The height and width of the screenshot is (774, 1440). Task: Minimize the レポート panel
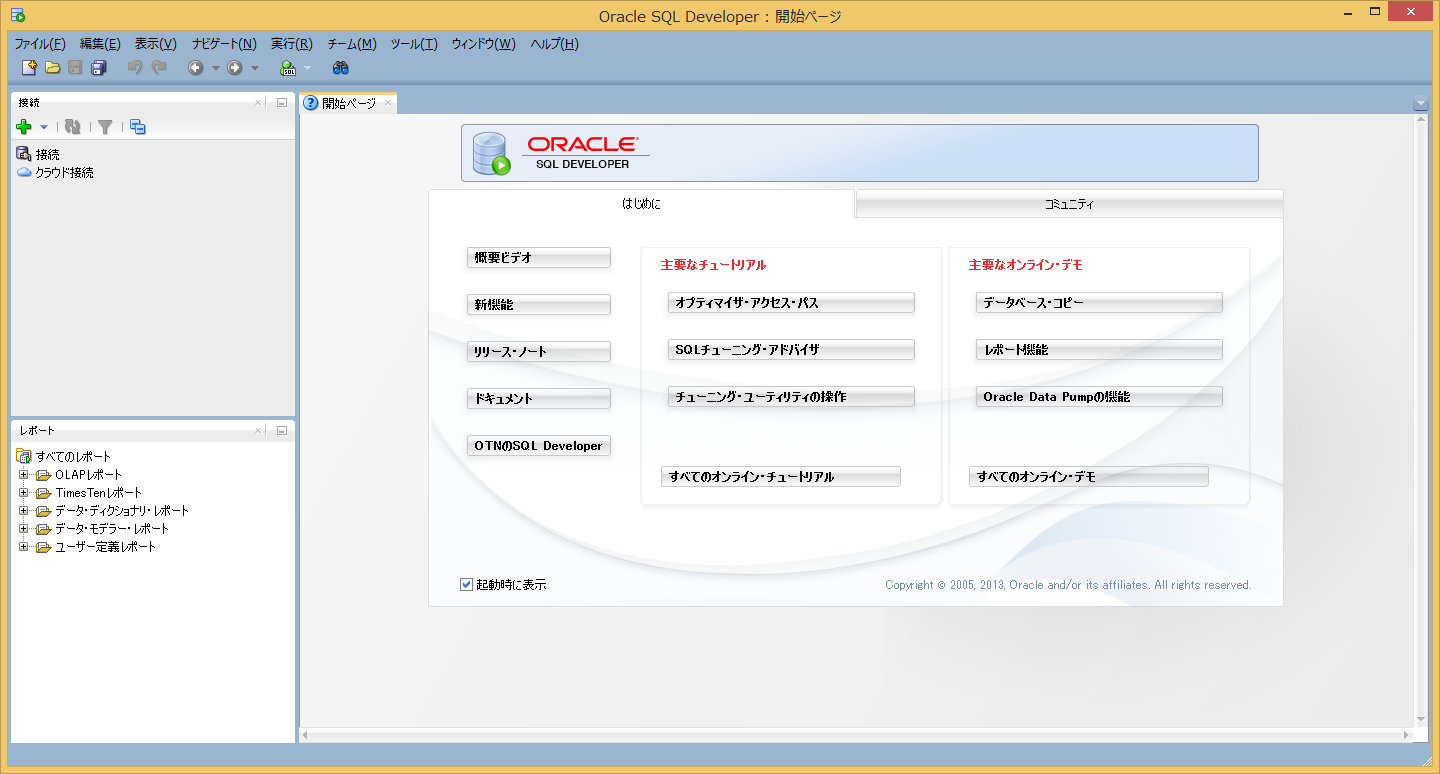(x=282, y=430)
